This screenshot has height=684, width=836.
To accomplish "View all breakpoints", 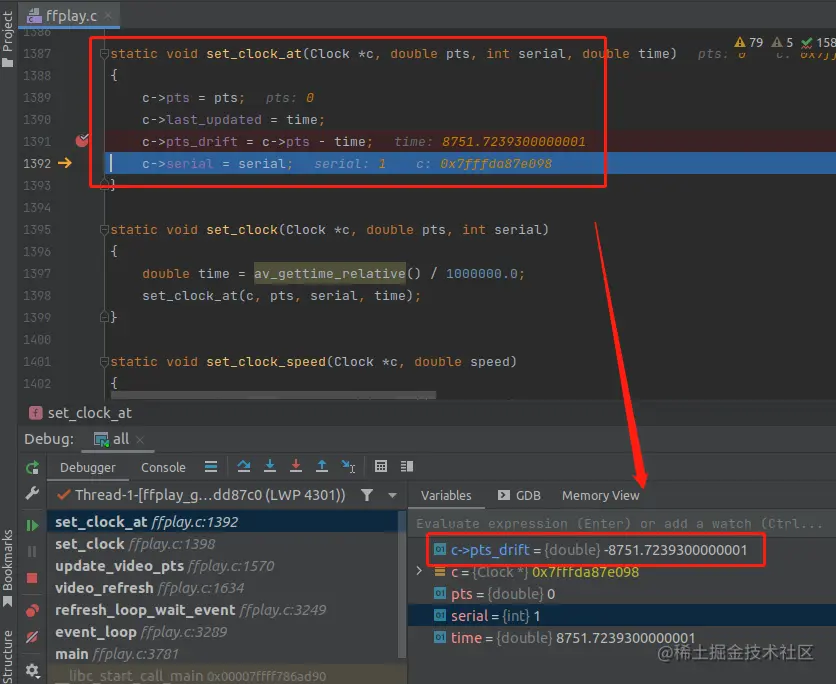I will pos(33,610).
